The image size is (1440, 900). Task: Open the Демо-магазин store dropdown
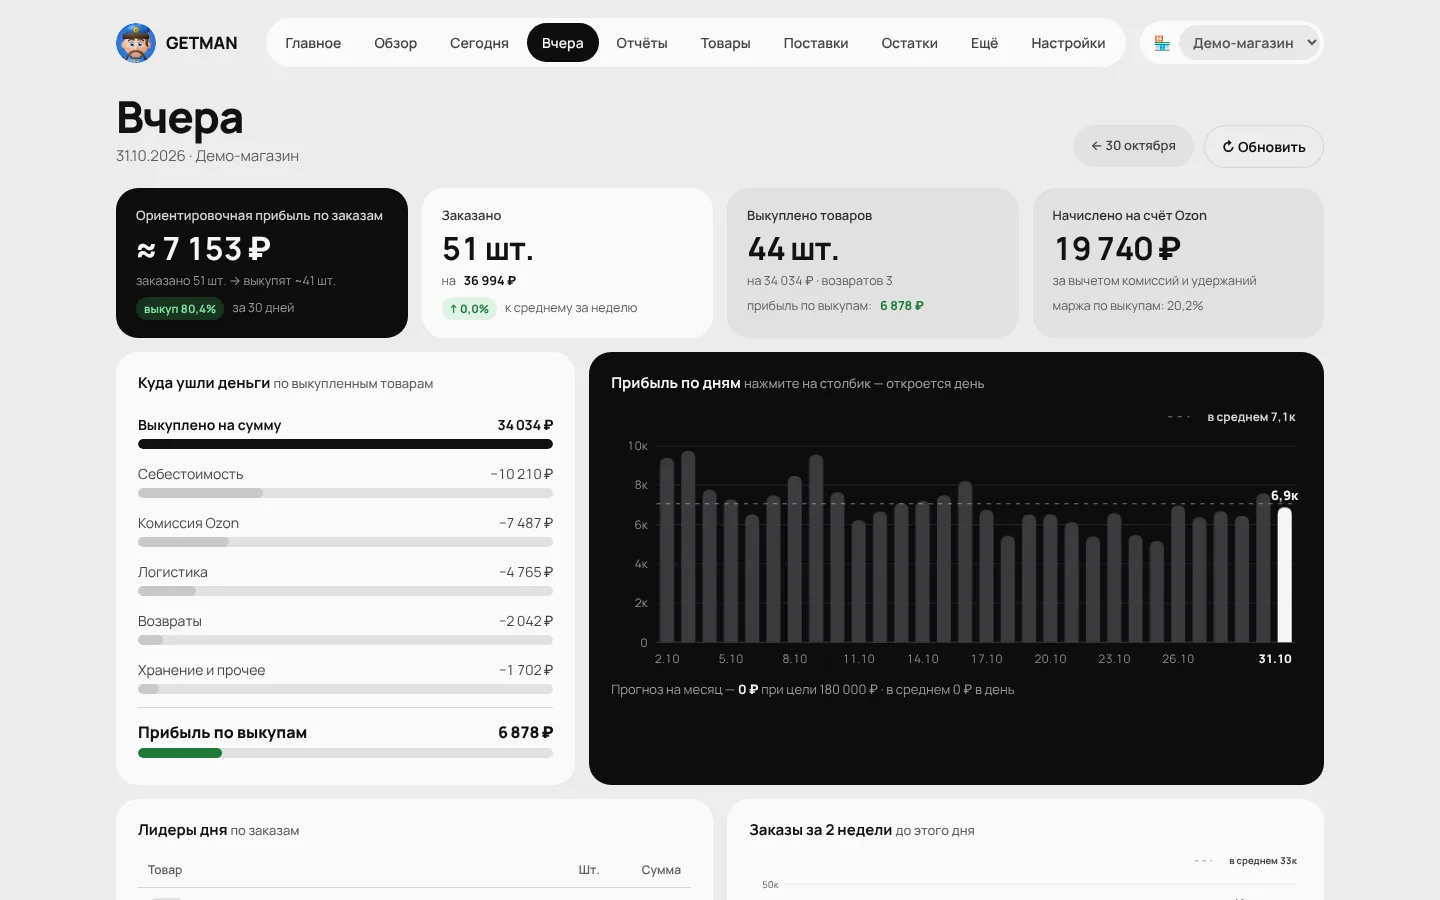[x=1250, y=43]
